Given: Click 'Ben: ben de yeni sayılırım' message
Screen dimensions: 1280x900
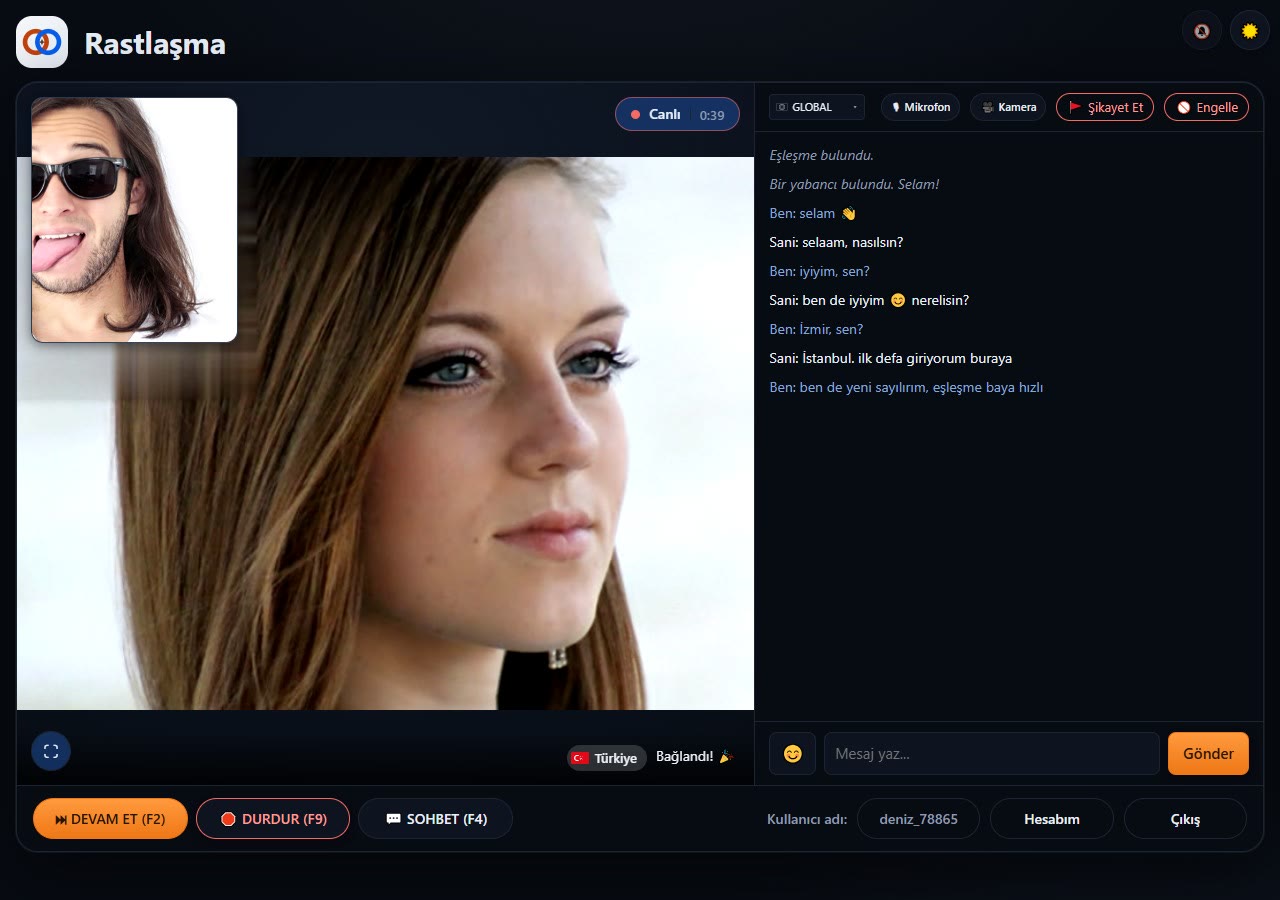Looking at the screenshot, I should [x=906, y=387].
